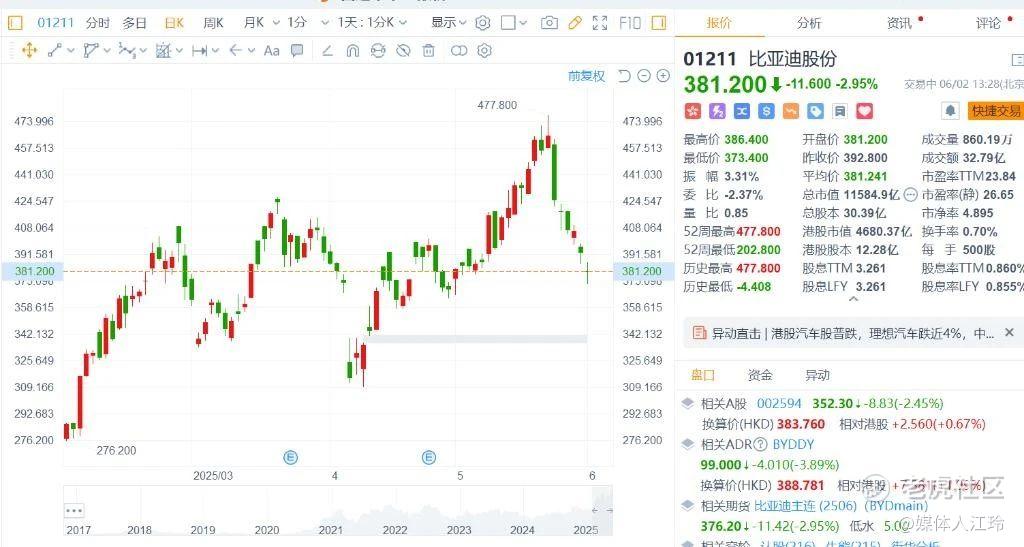Viewport: 1024px width, 547px height.
Task: Open 快捷交易 quick trade
Action: [995, 111]
